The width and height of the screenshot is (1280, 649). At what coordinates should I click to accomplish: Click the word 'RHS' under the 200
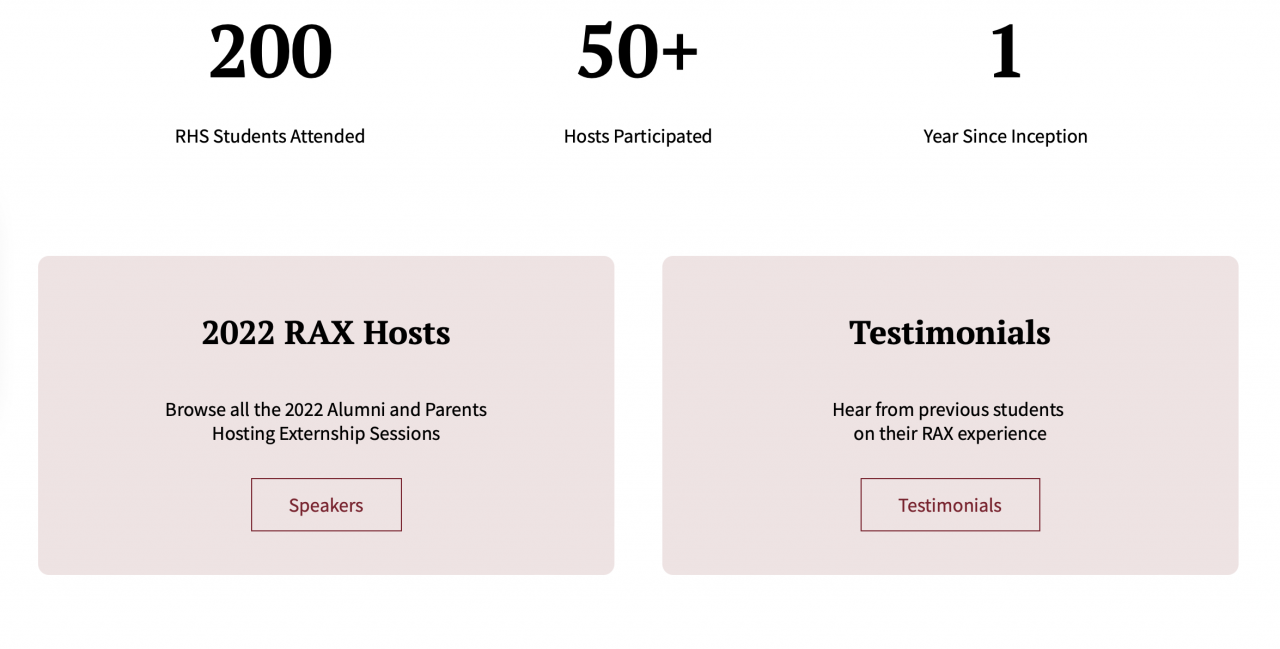pos(192,136)
